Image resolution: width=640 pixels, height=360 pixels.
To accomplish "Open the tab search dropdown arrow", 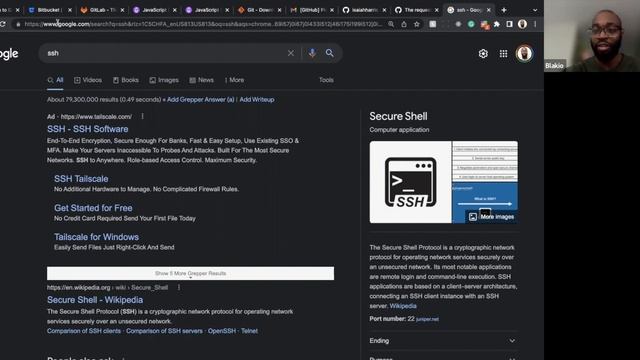I will click(x=535, y=10).
